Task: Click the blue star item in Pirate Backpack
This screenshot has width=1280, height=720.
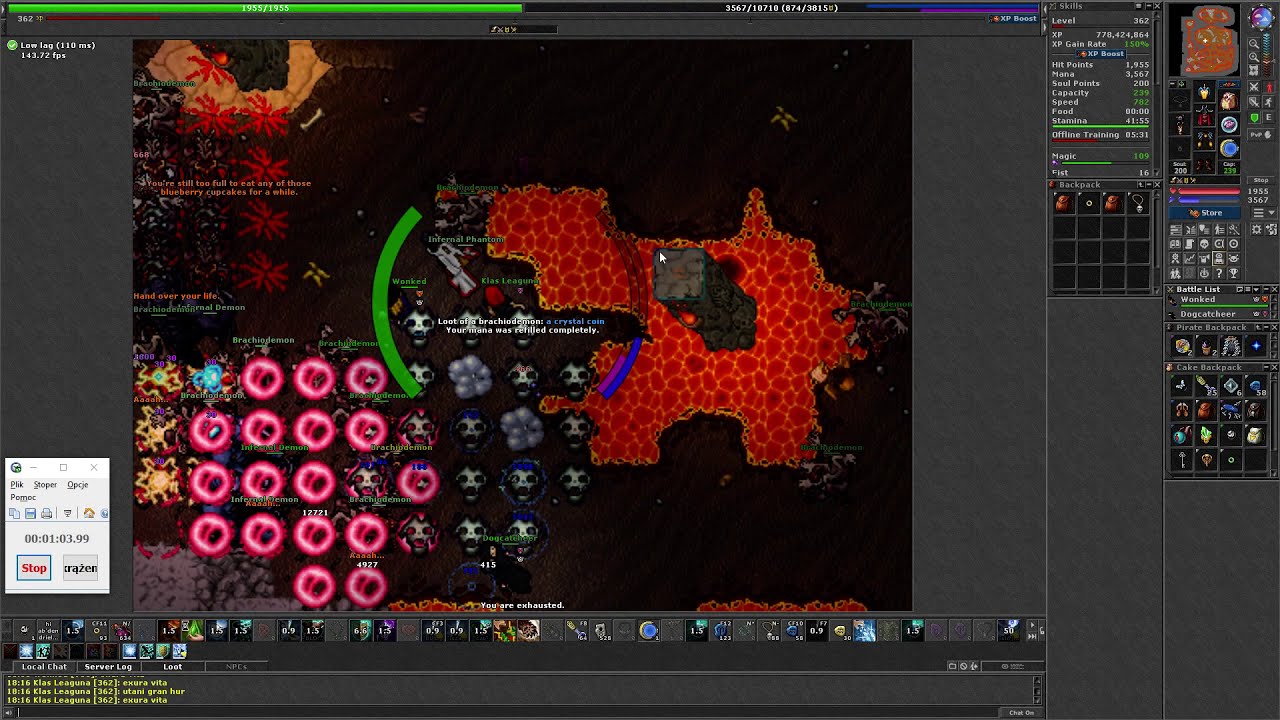Action: tap(1256, 346)
